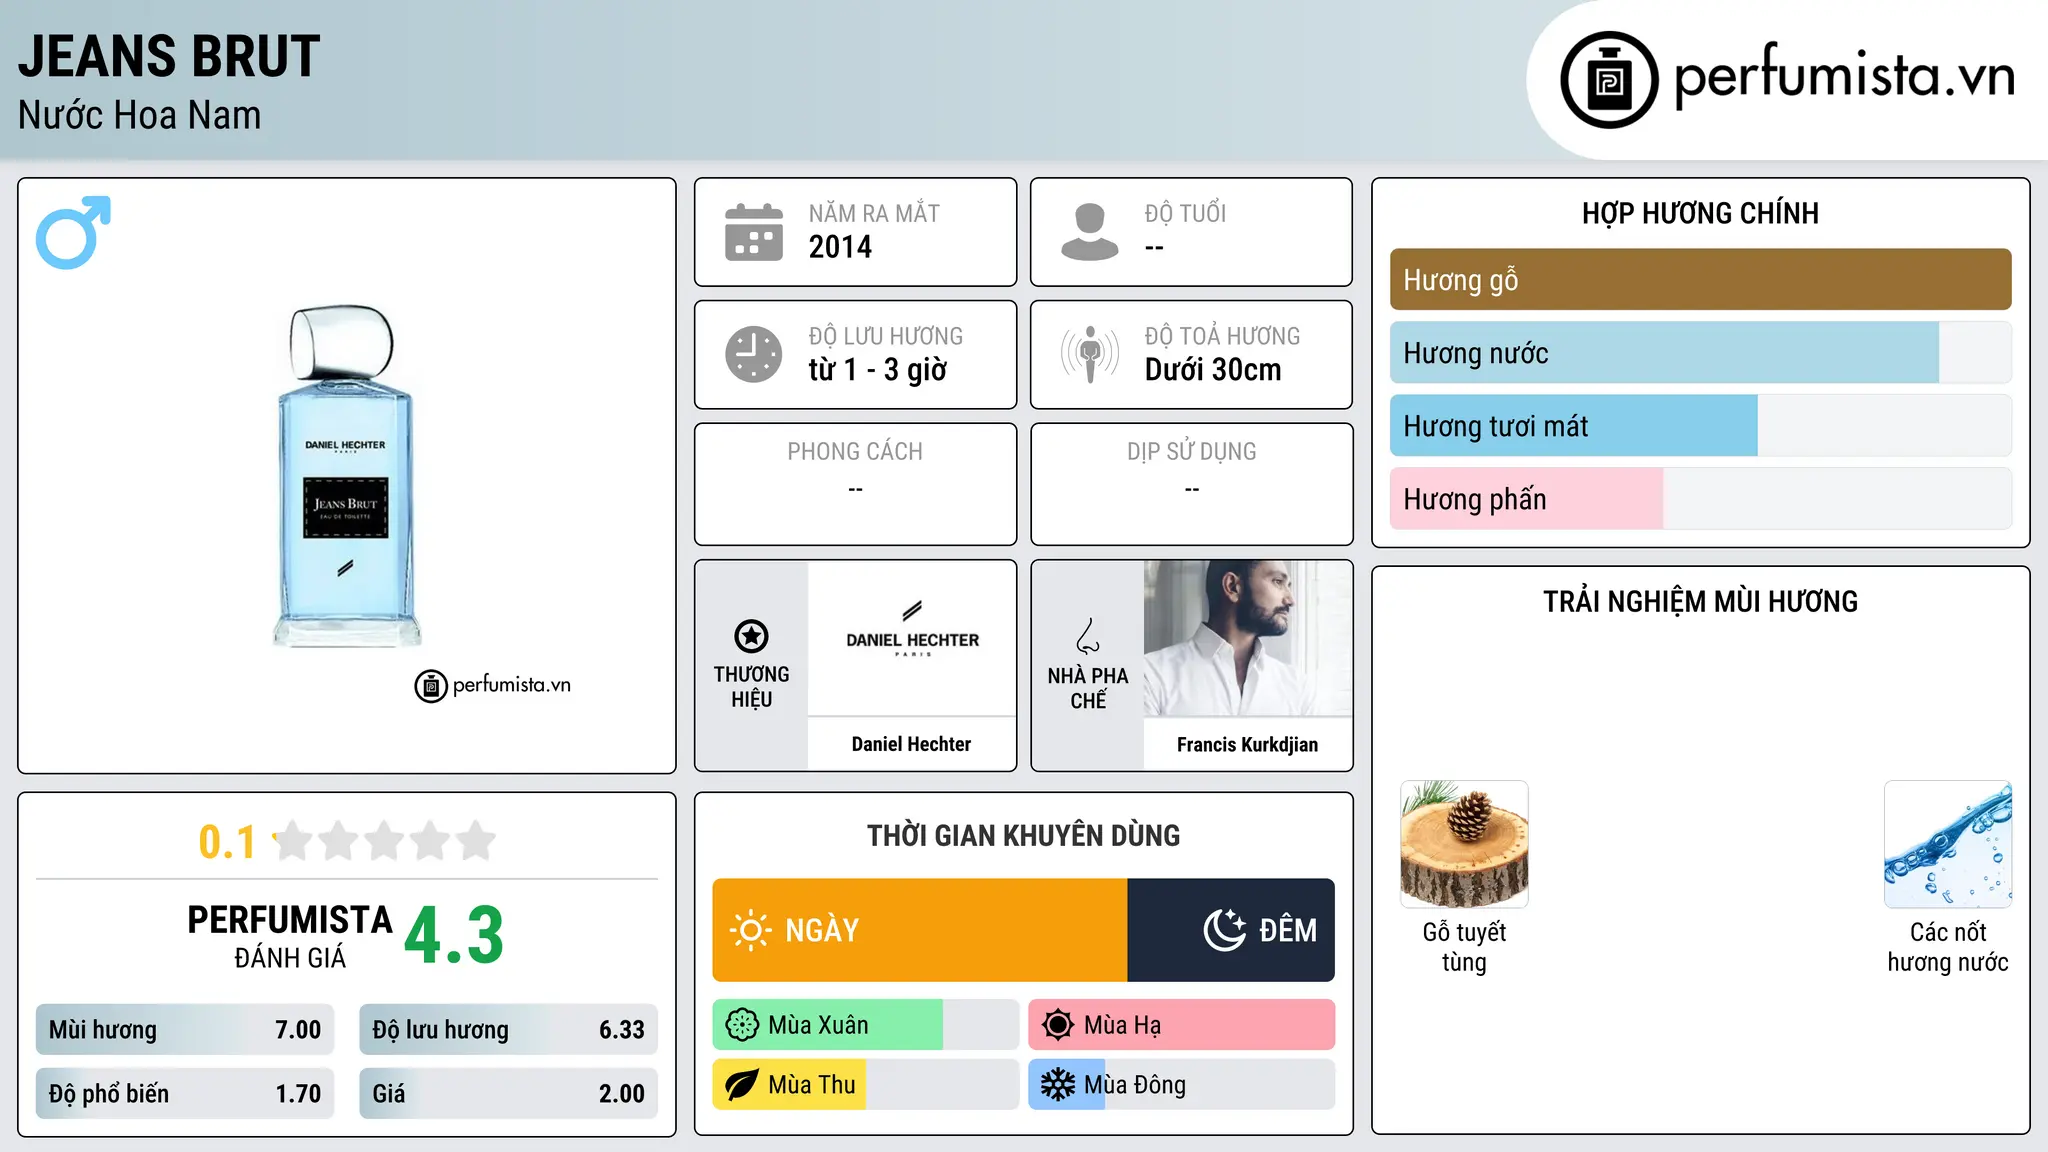Screen dimensions: 2048x1152
Task: Click the Độ tuổi label
Action: click(x=1185, y=213)
